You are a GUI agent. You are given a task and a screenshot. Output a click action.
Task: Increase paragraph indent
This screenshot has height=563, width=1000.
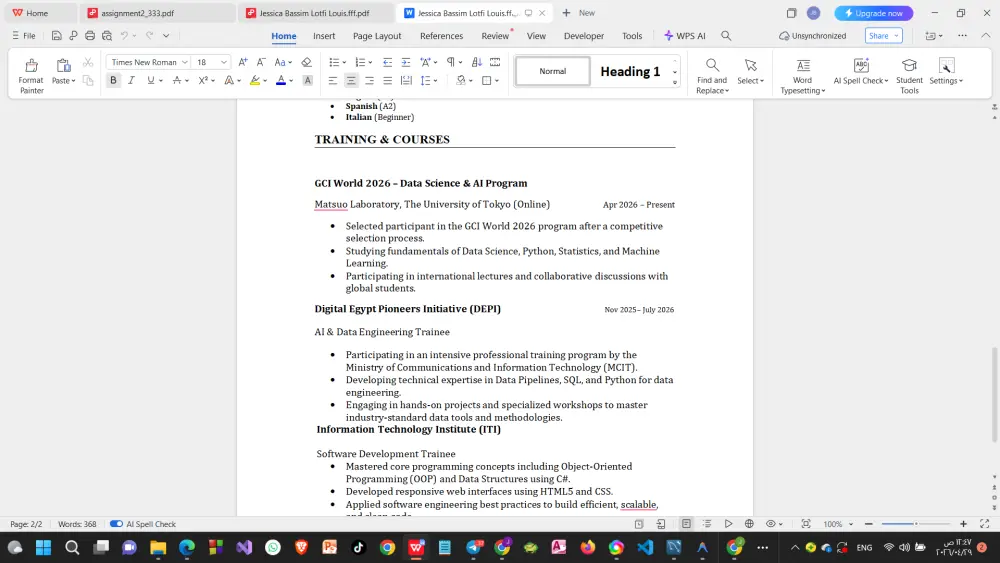click(406, 62)
